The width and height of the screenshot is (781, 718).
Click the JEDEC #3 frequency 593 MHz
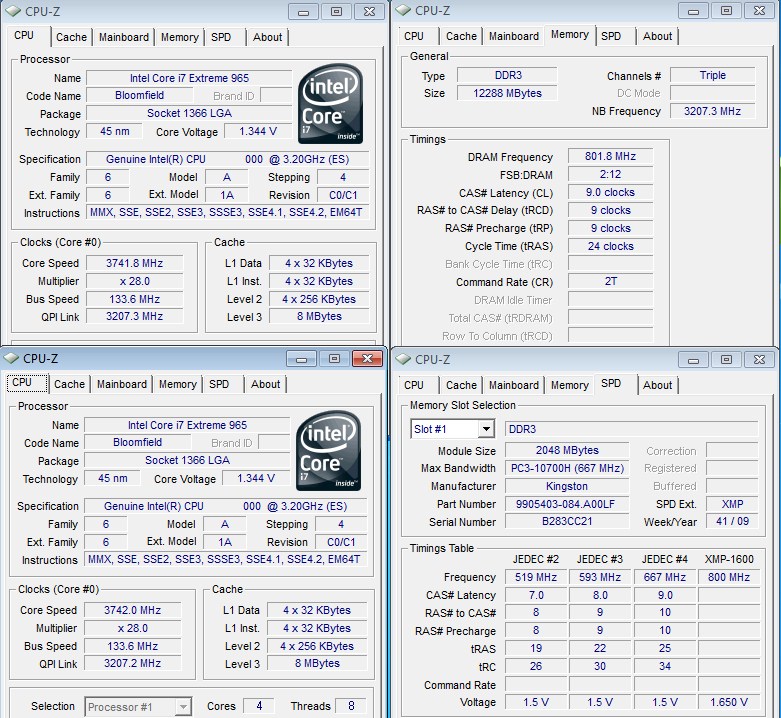pyautogui.click(x=600, y=577)
